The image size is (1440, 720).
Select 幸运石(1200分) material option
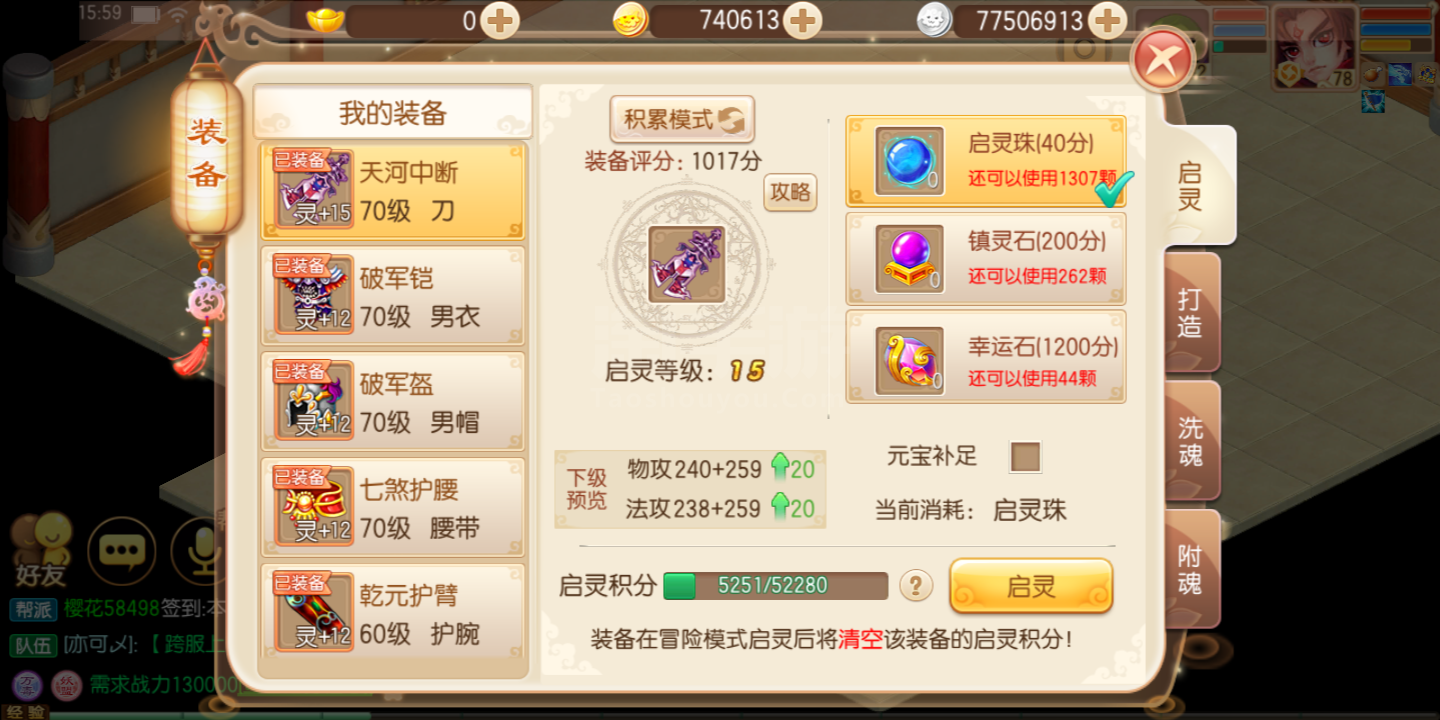[986, 357]
